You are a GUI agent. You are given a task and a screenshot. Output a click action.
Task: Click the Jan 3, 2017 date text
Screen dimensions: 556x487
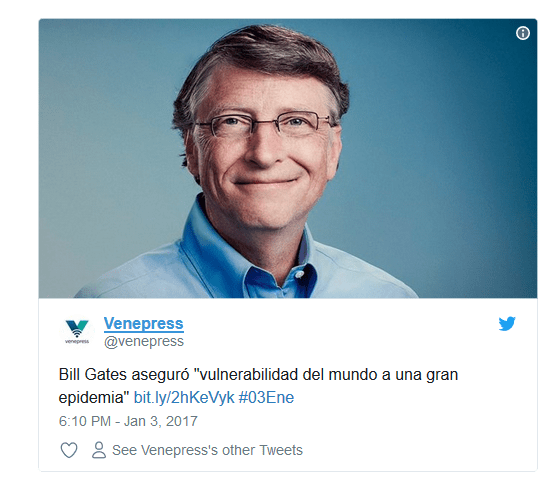[x=161, y=421]
